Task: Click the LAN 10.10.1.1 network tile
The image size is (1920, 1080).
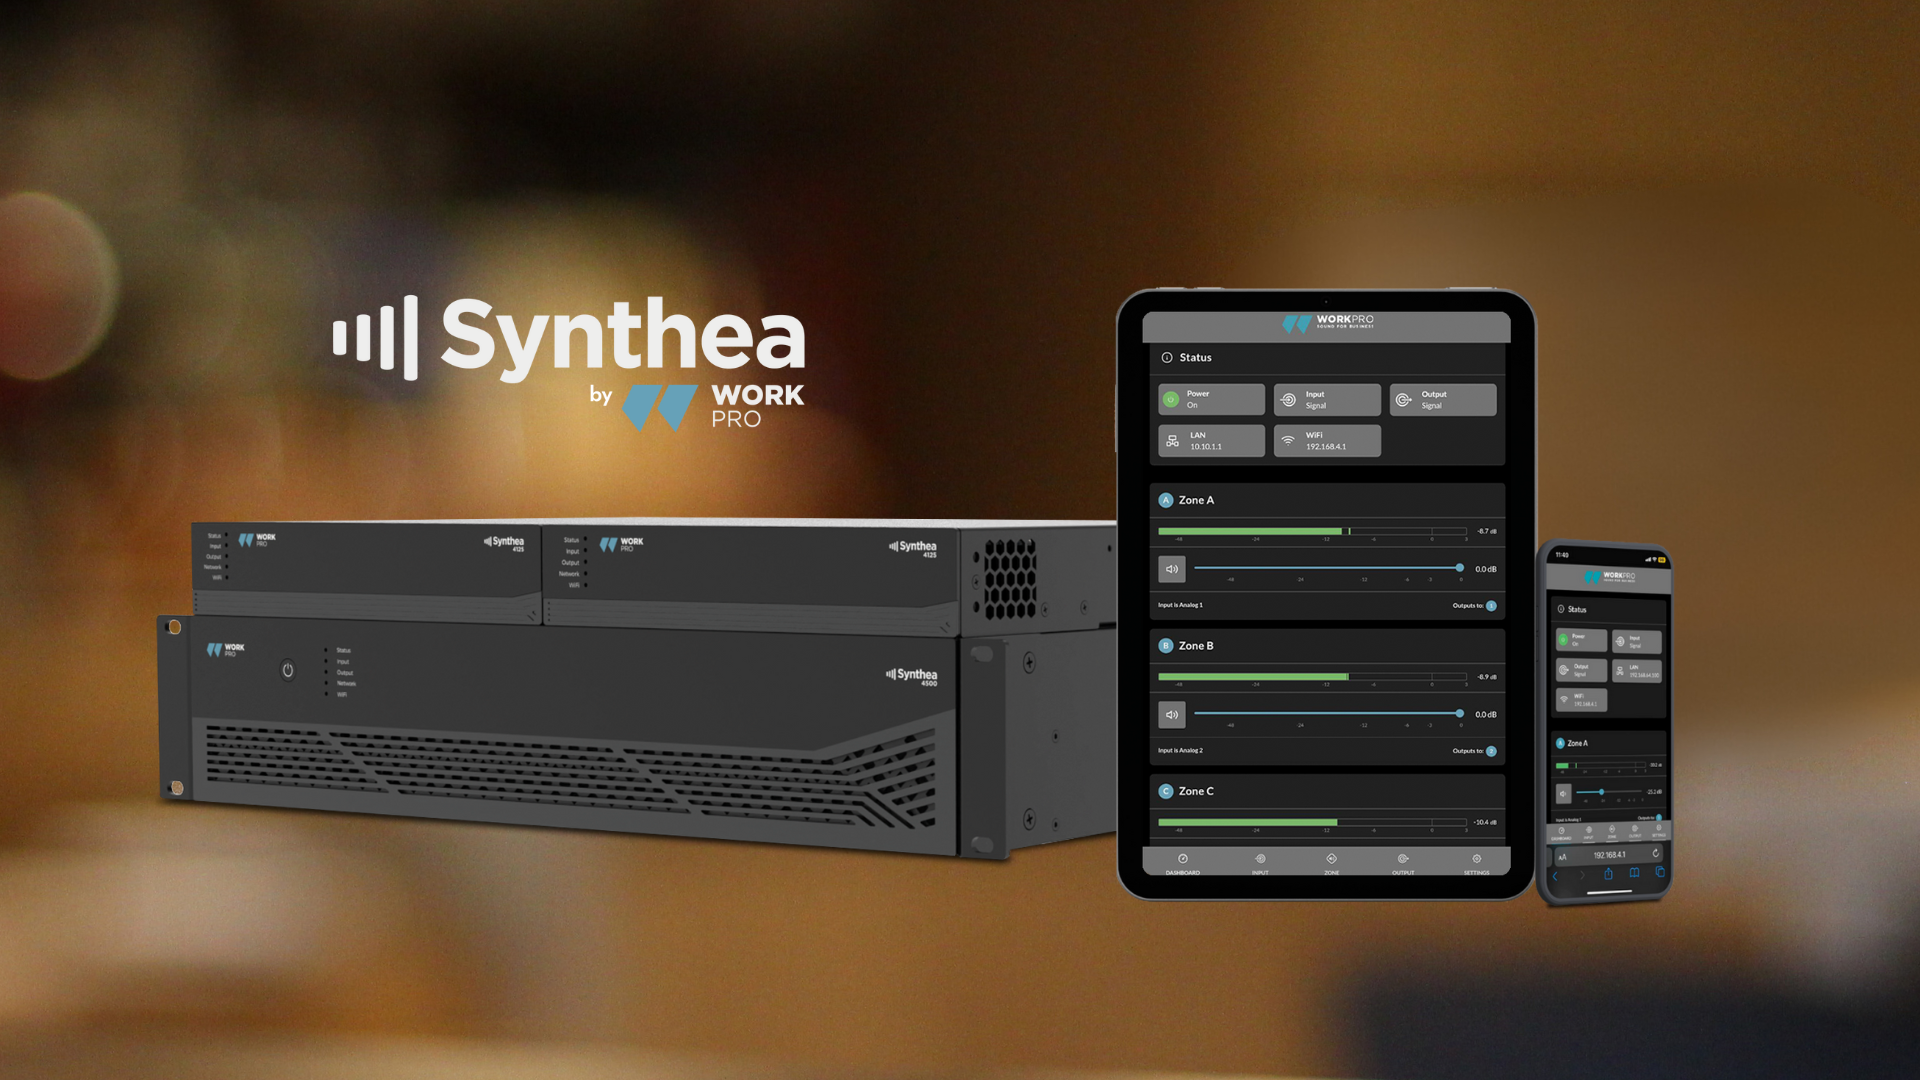Action: pyautogui.click(x=1211, y=441)
